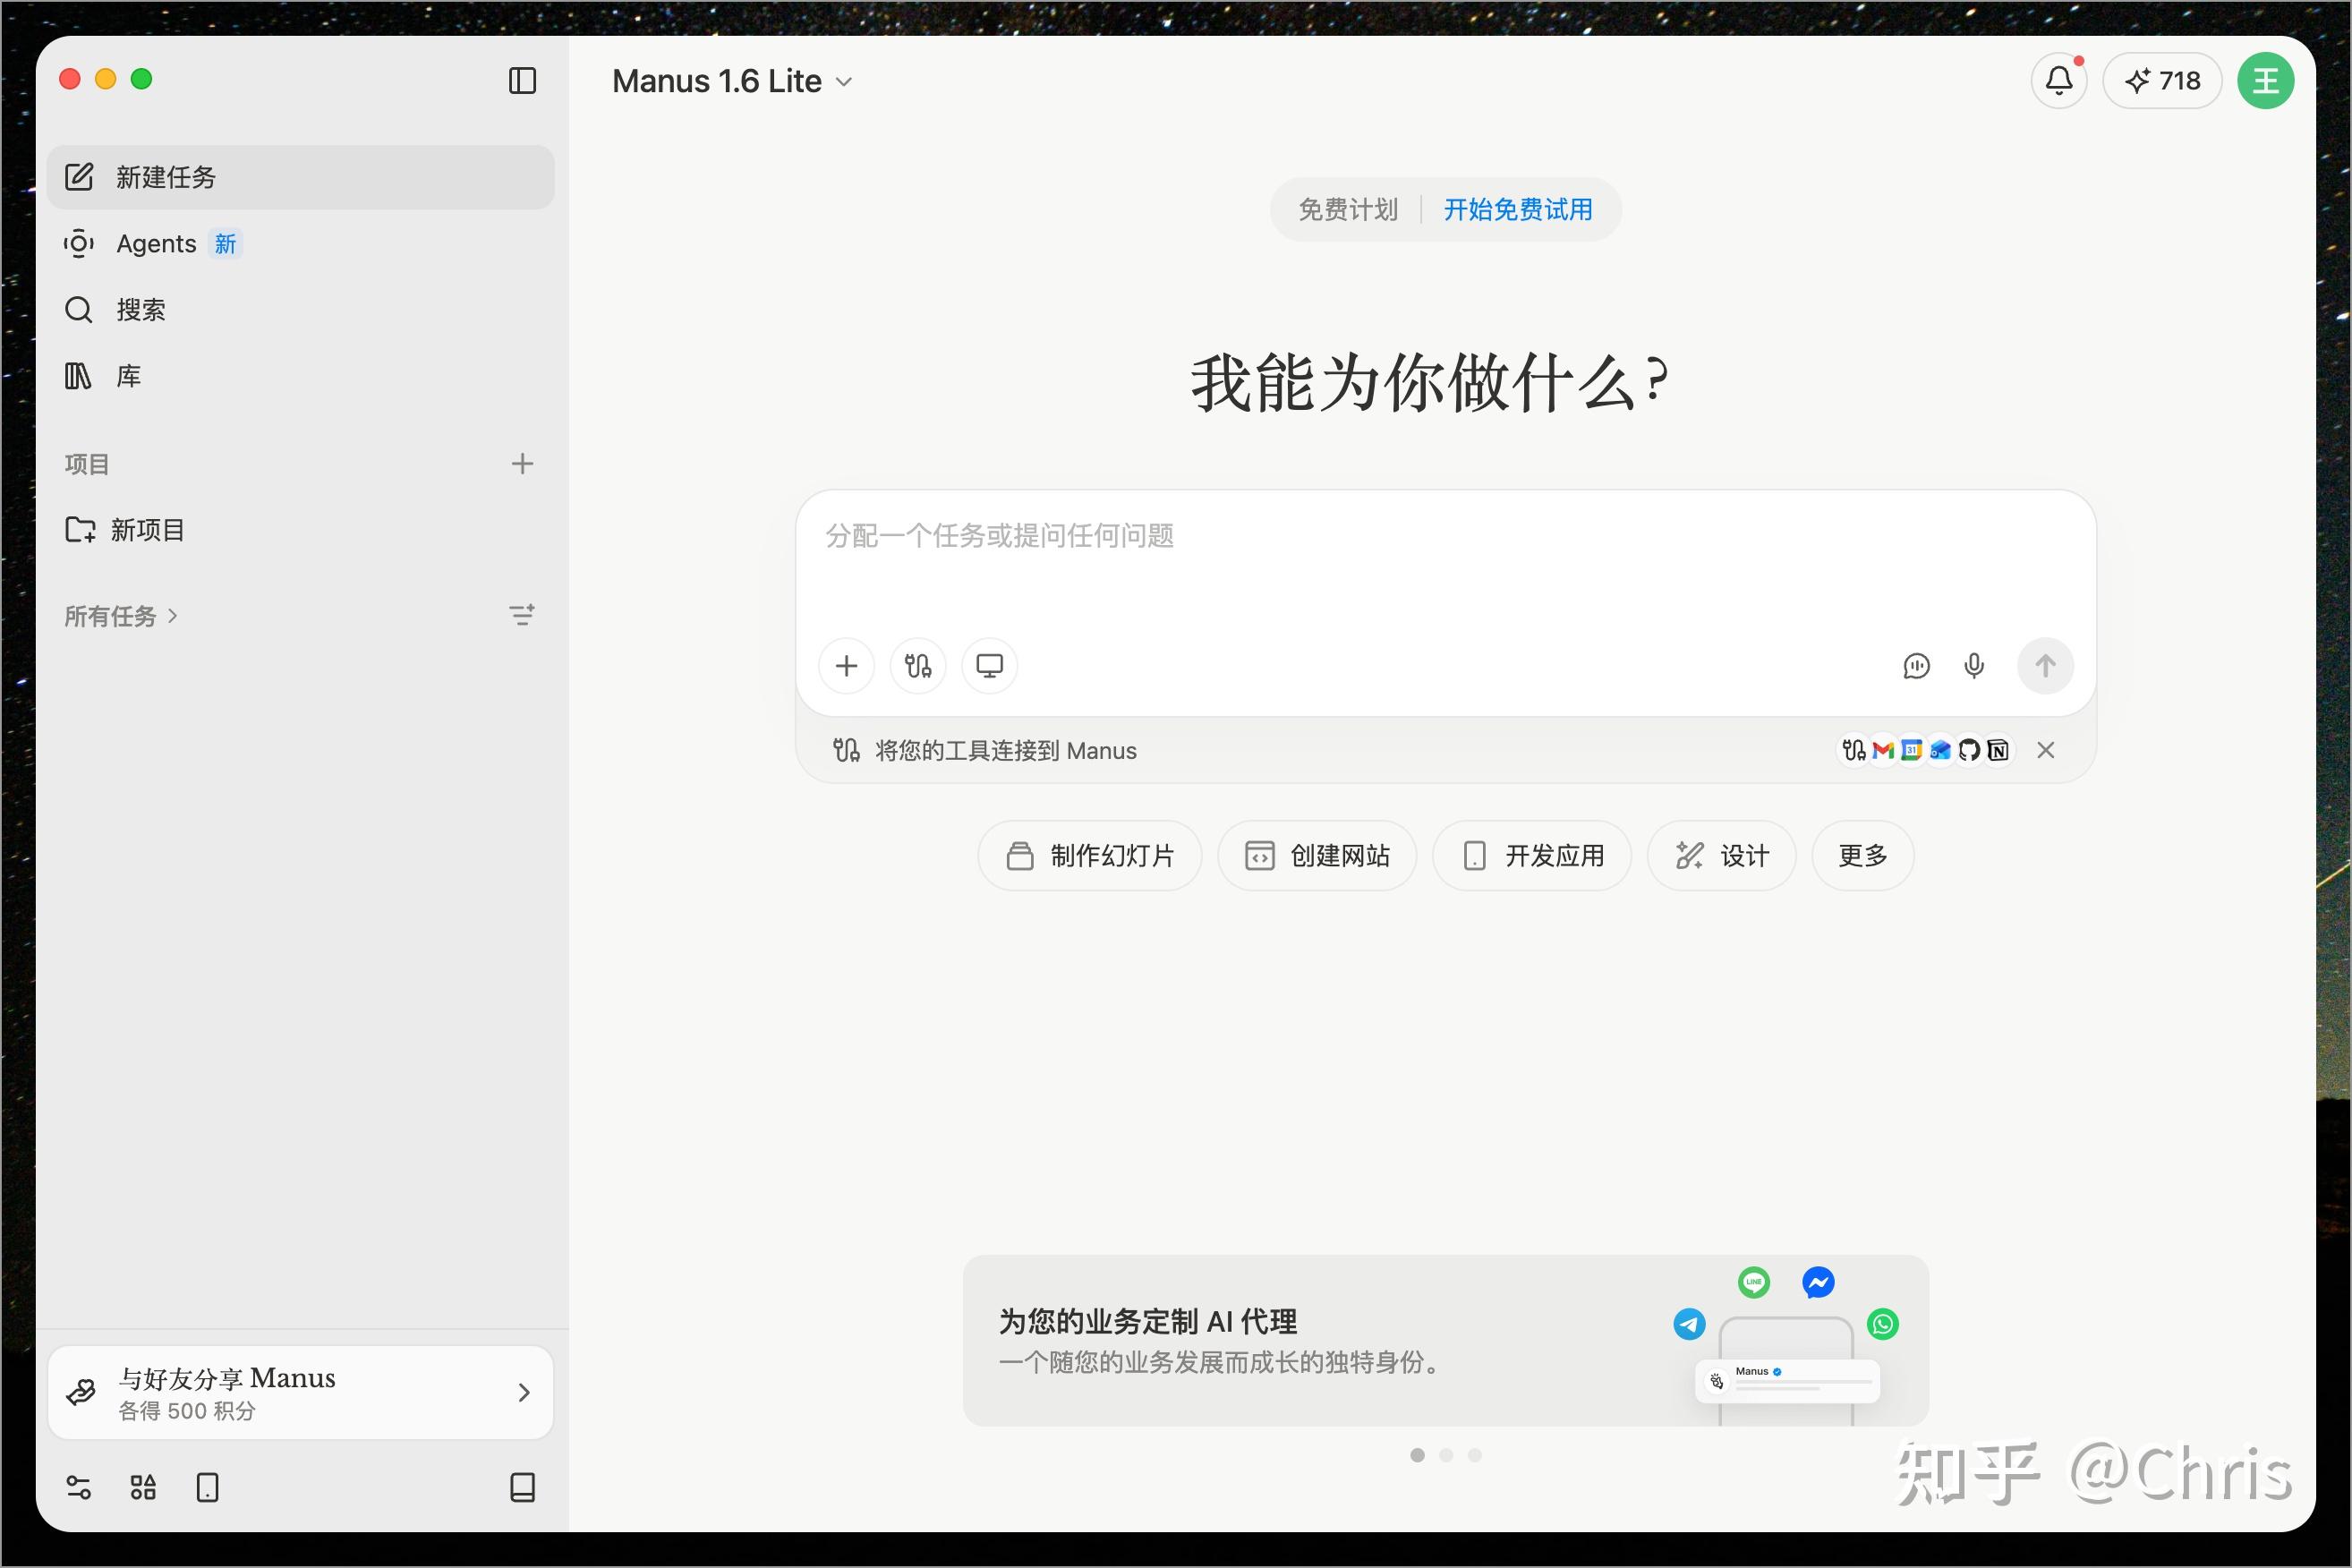Open settings sliders icon at sidebar bottom
This screenshot has width=2352, height=1568.
tap(78, 1487)
